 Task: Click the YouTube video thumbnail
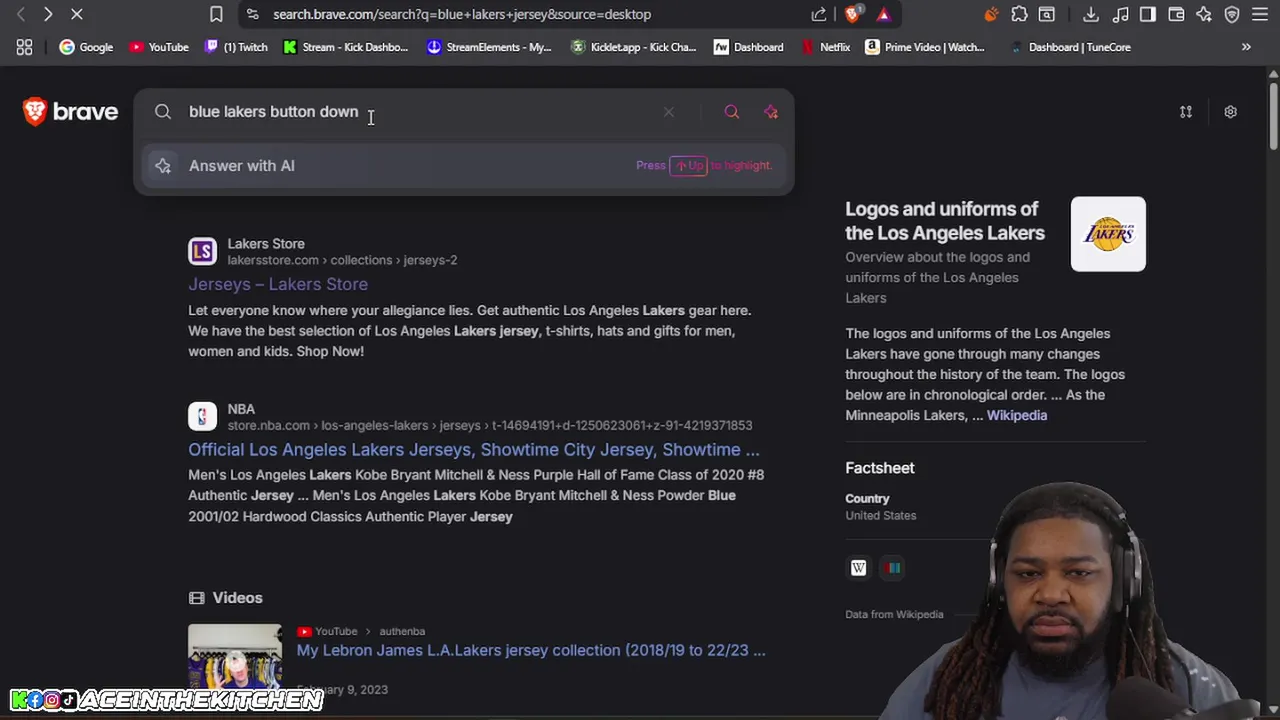[235, 656]
